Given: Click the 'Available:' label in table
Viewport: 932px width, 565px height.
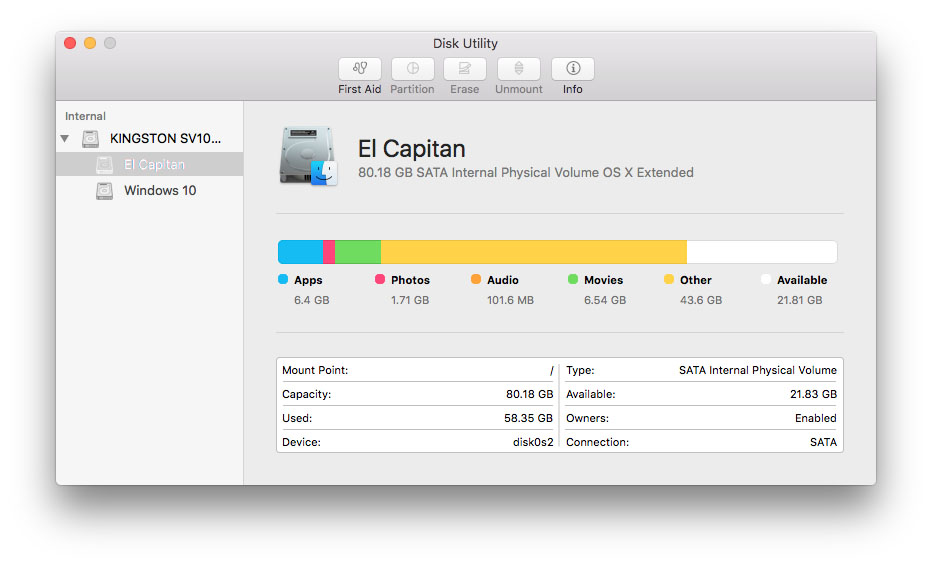Looking at the screenshot, I should [591, 394].
